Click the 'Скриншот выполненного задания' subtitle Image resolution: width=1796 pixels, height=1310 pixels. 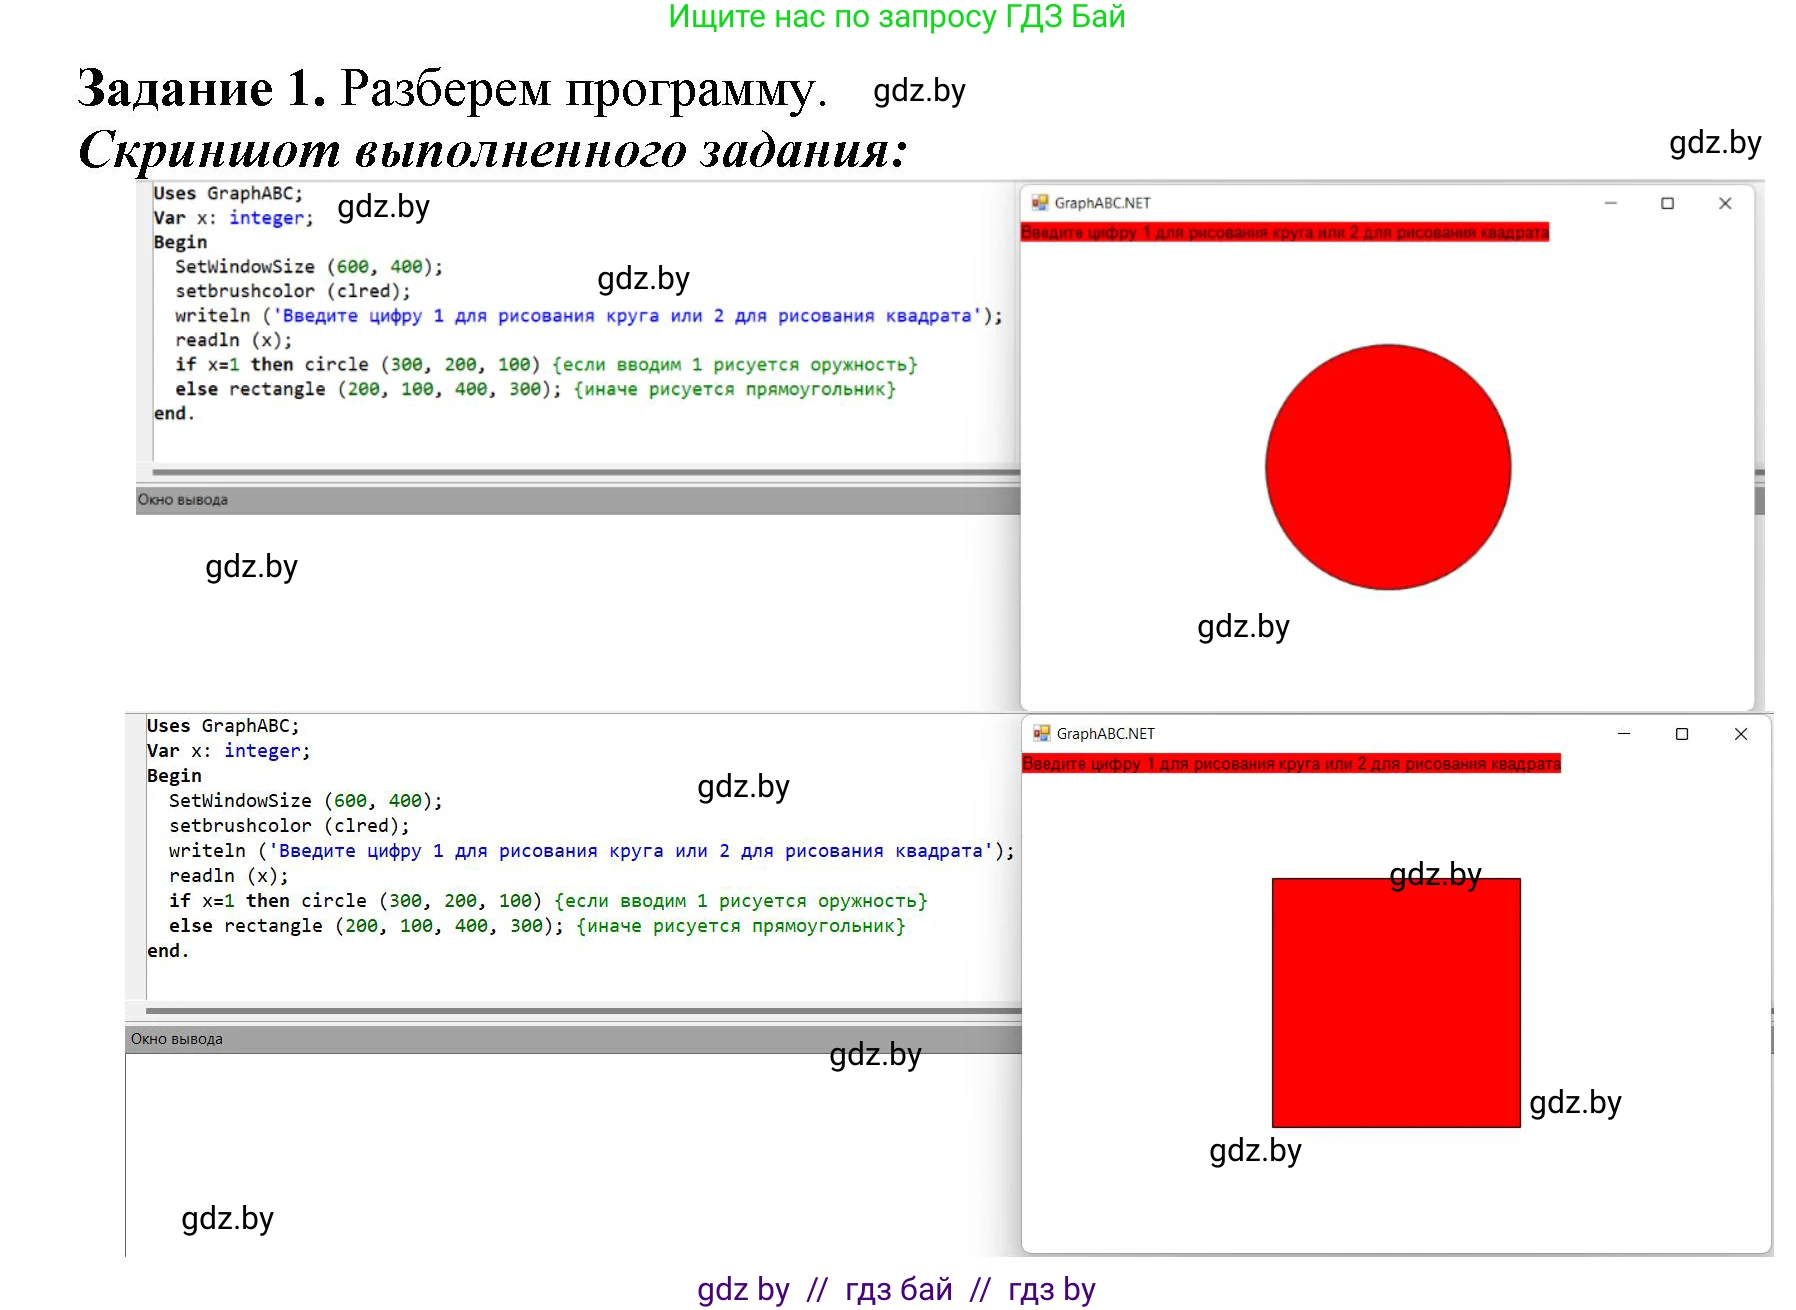coord(492,151)
